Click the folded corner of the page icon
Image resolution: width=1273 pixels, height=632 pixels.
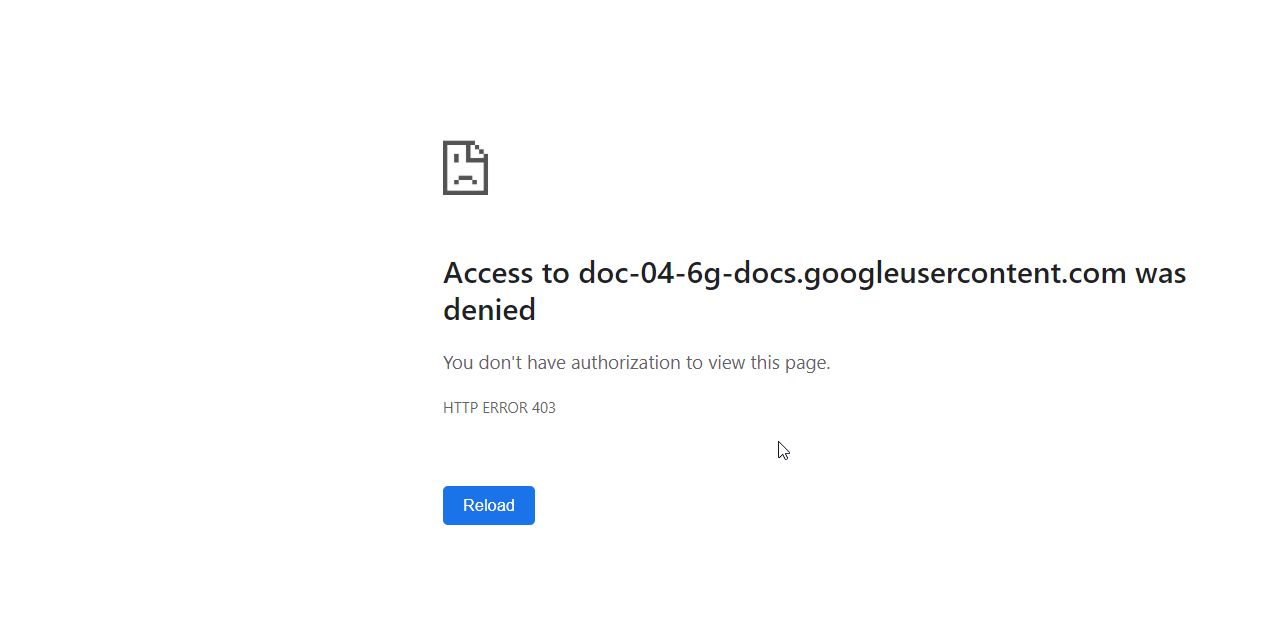click(x=479, y=150)
